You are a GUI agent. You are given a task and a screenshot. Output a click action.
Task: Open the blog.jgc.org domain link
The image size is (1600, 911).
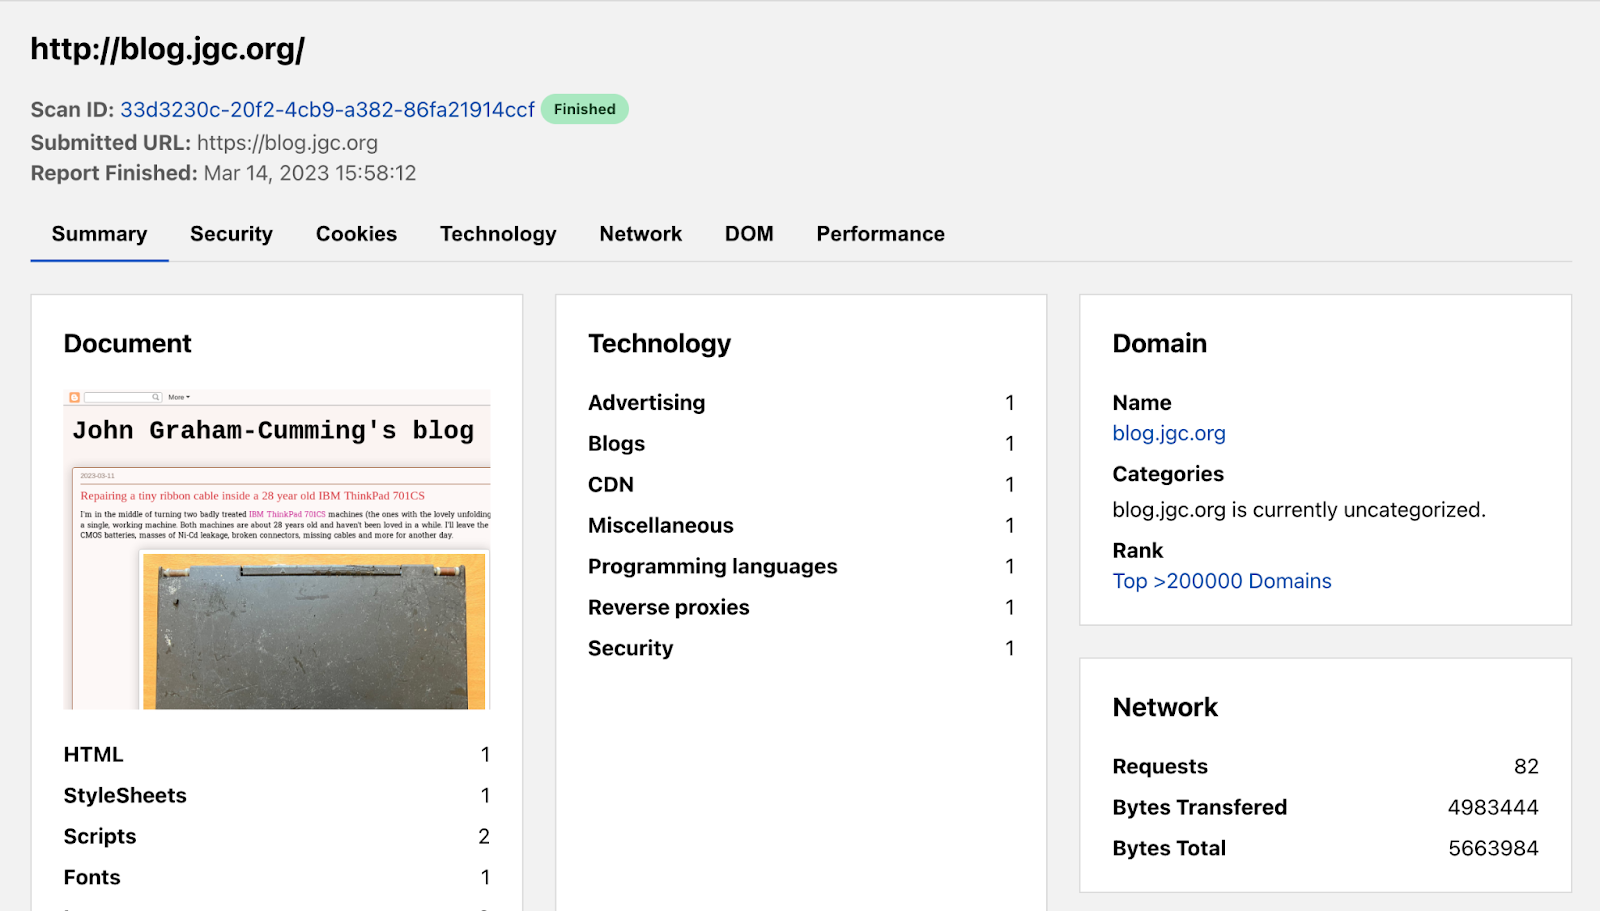1168,434
